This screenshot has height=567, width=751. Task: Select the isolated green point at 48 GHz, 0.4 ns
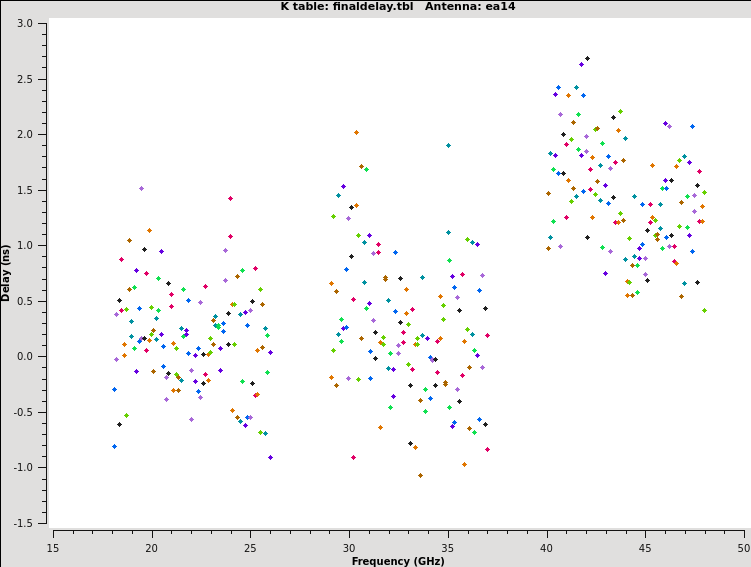coord(704,311)
